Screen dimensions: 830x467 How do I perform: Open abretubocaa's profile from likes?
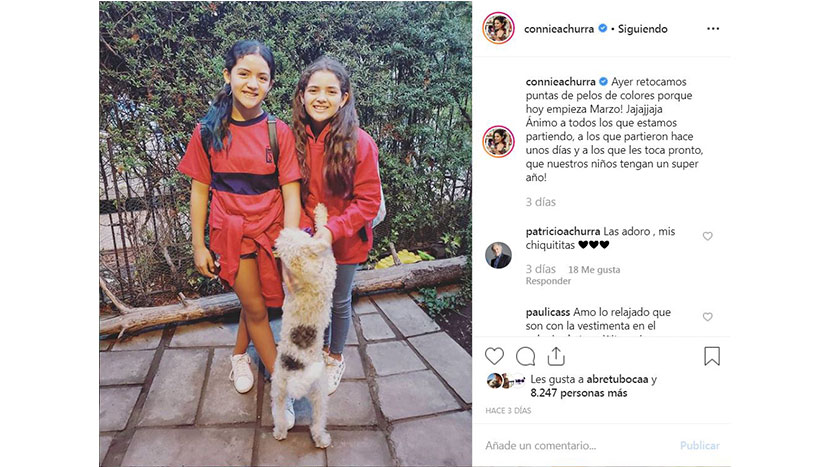(617, 379)
